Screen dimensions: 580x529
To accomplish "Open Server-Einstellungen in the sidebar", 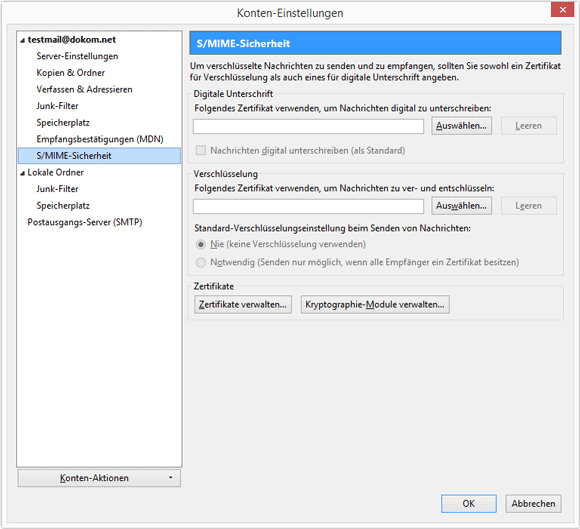I will click(77, 56).
